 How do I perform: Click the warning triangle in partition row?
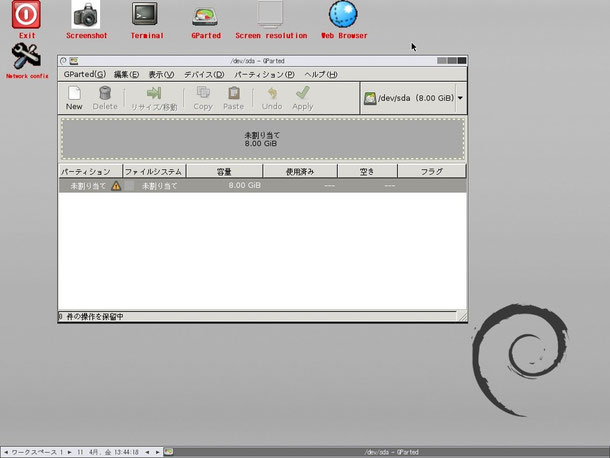[x=116, y=186]
